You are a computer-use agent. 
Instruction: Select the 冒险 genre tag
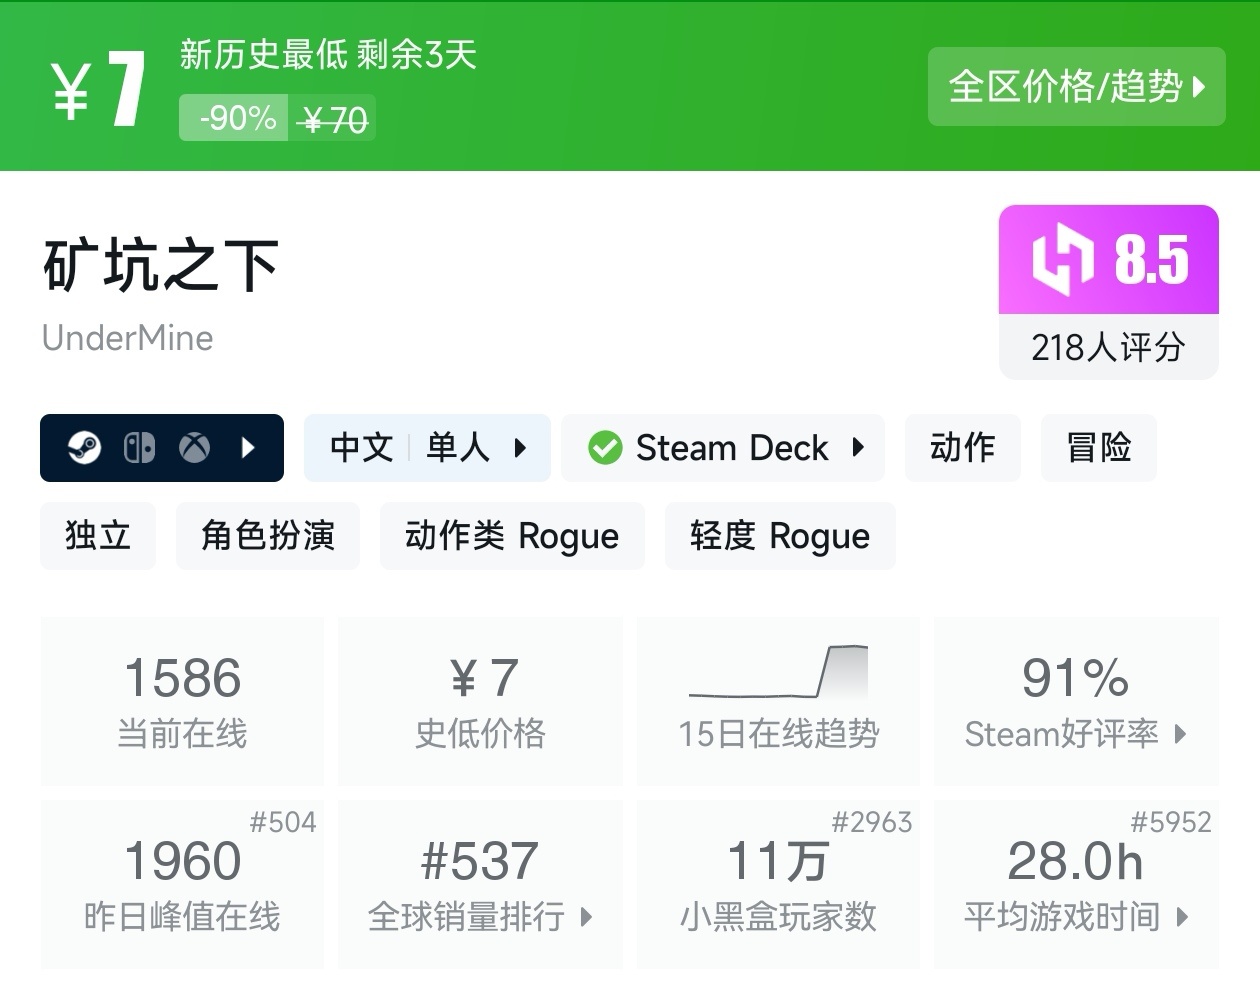tap(1098, 448)
